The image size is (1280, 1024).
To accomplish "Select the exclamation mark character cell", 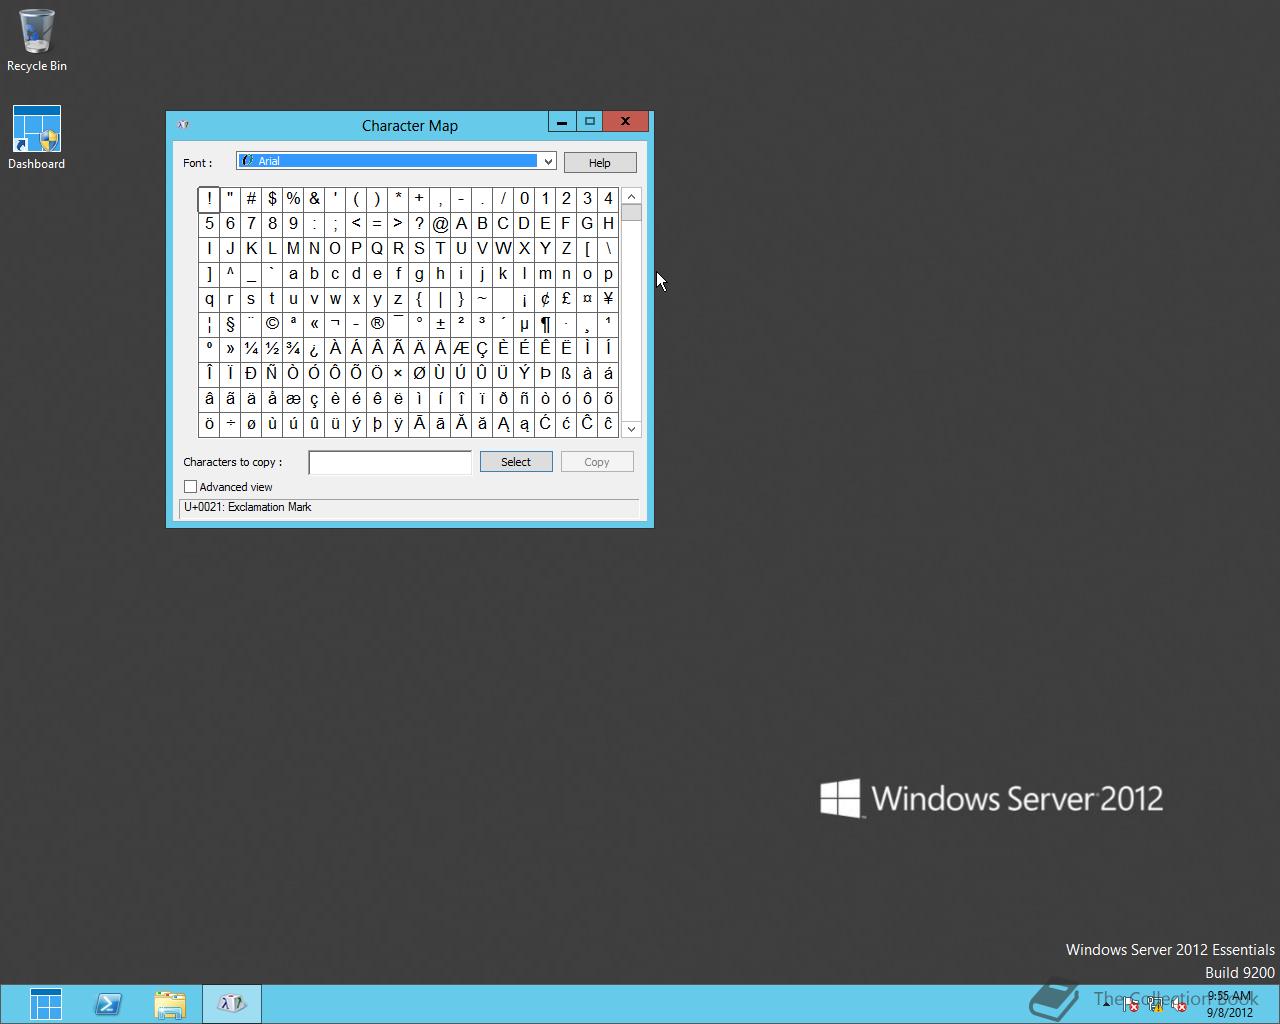I will click(209, 199).
